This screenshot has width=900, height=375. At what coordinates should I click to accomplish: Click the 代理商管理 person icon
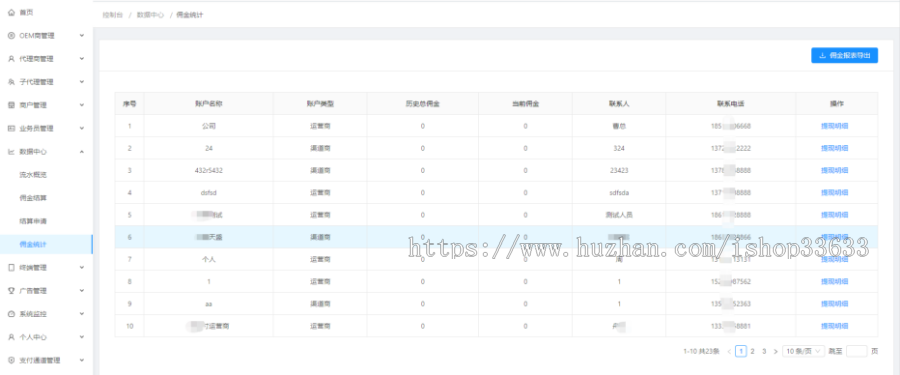(x=11, y=59)
